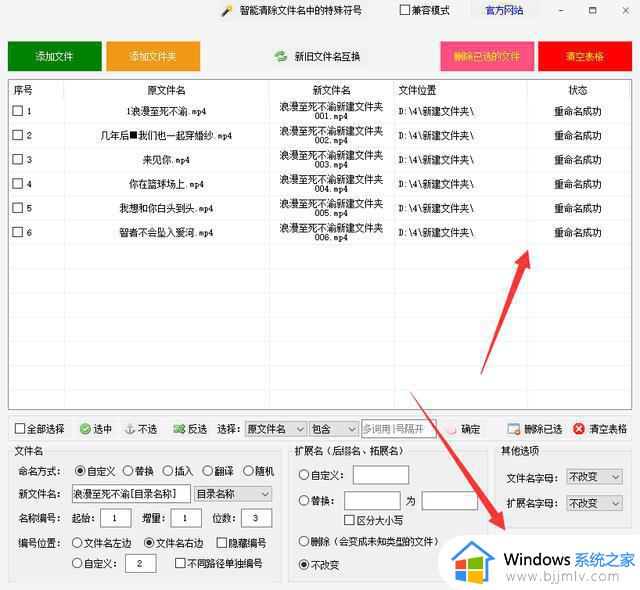Select the 插入 naming method radio
The height and width of the screenshot is (590, 640).
(168, 471)
